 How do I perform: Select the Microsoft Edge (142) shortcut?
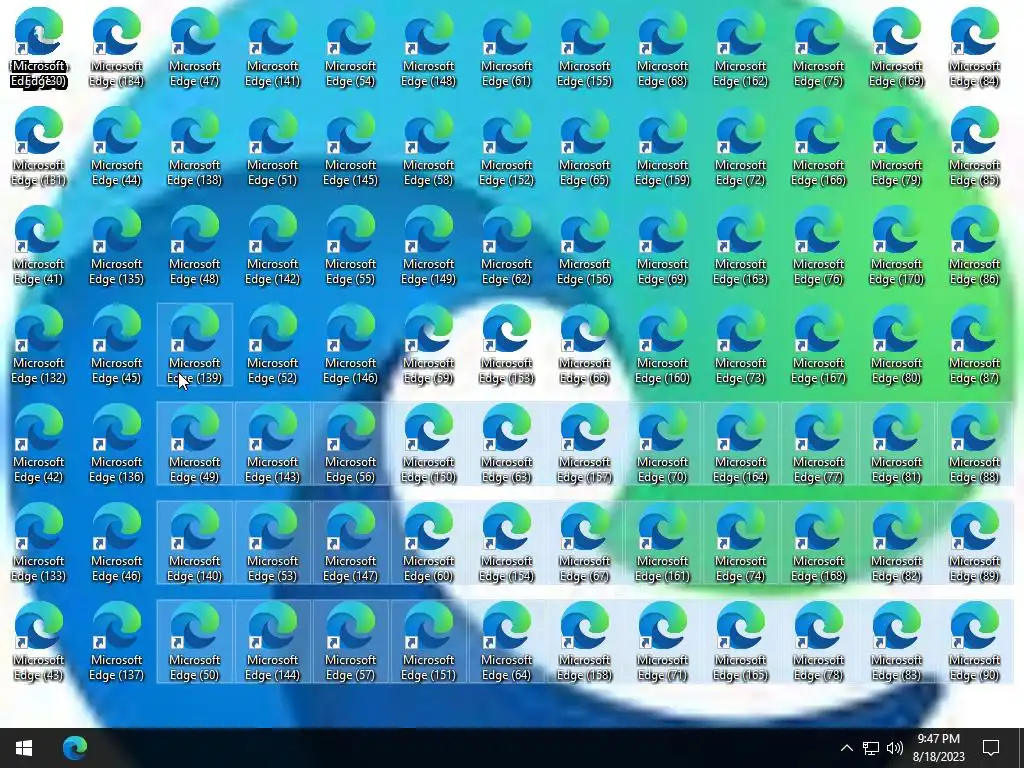272,245
